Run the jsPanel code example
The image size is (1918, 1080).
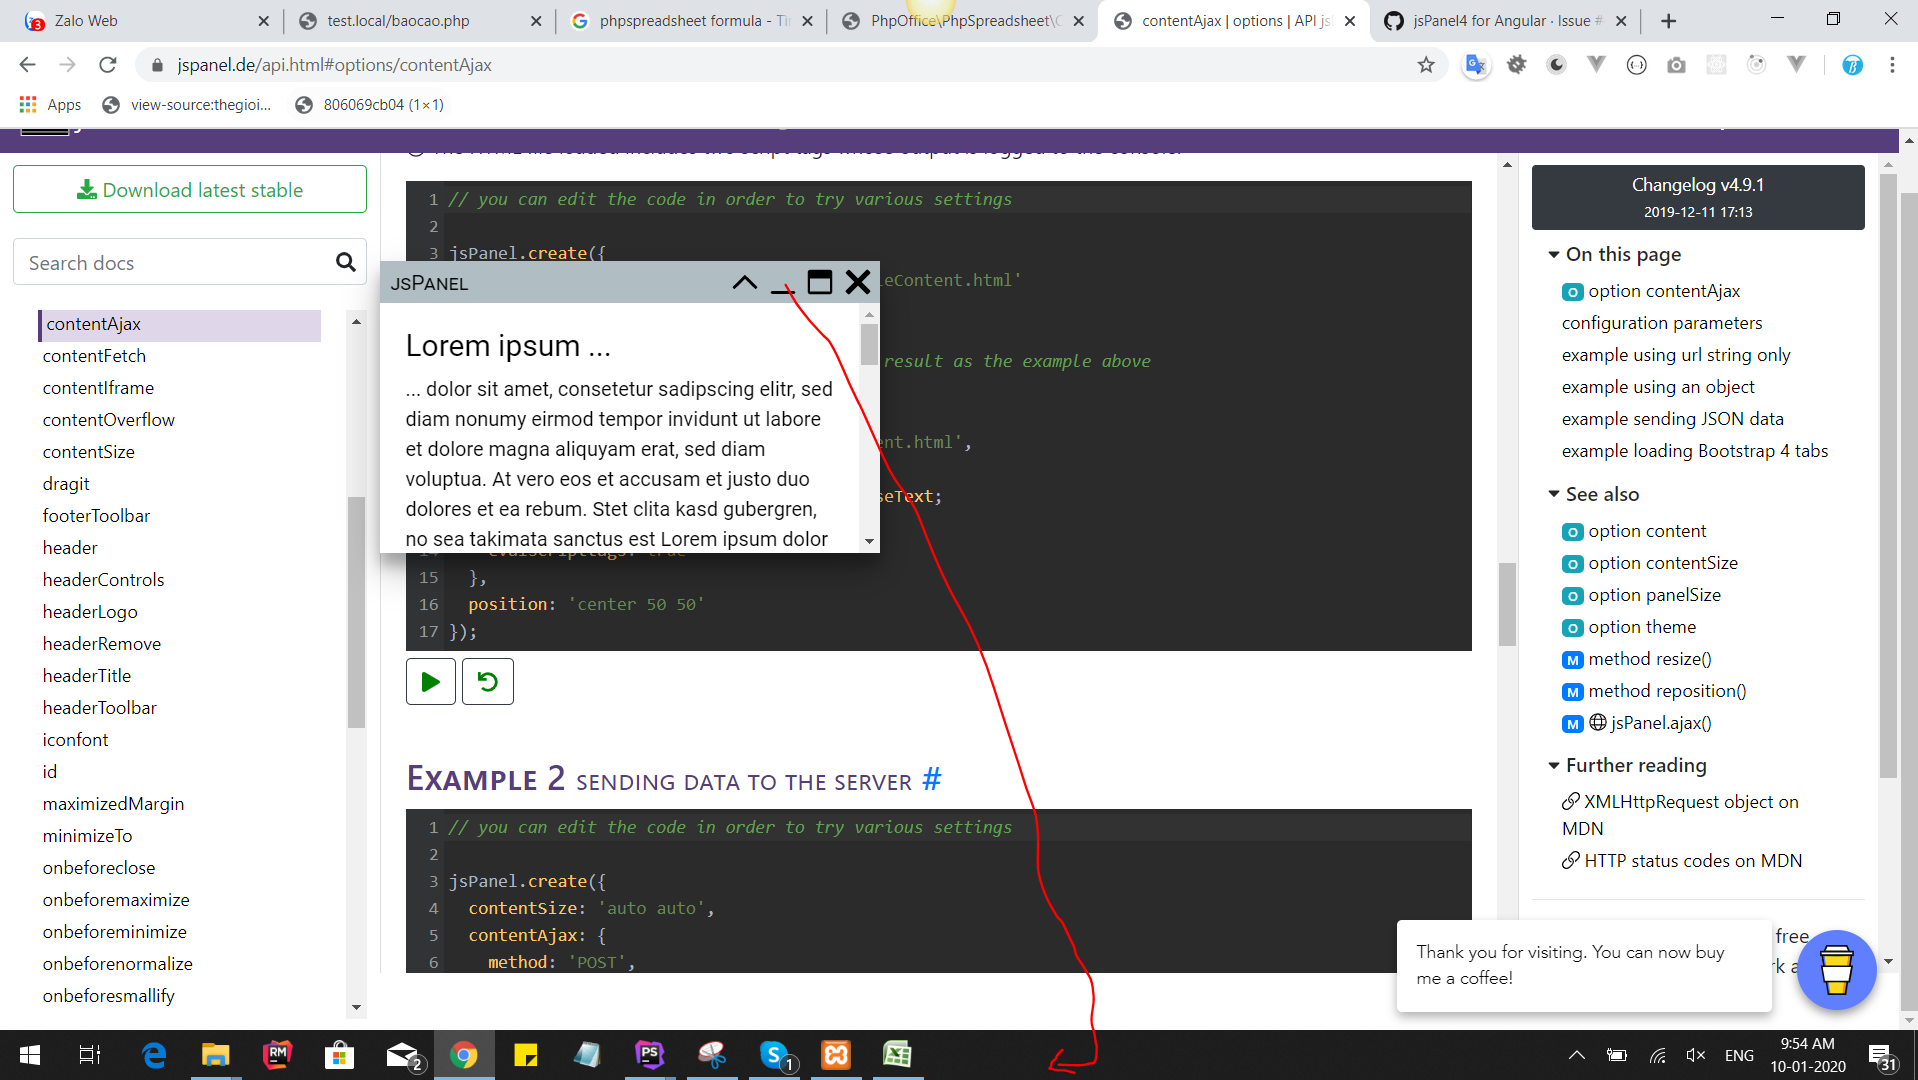click(430, 681)
